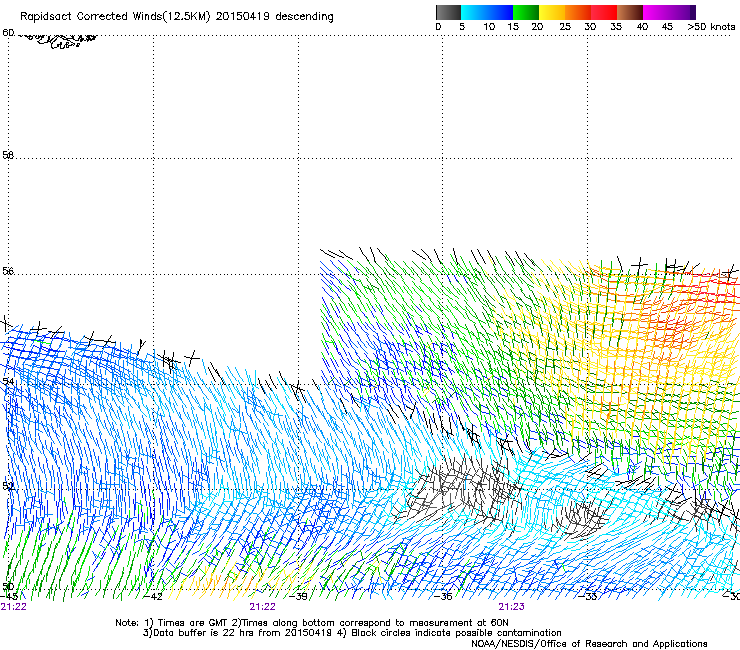Click the '-39' longitude axis label
Viewport: 740px width, 650px height.
[x=299, y=596]
